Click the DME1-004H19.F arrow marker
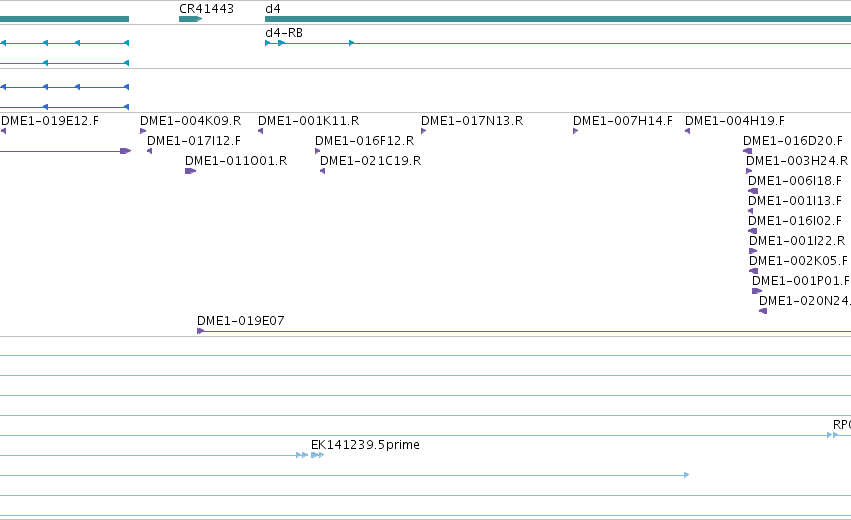851x520 pixels. pyautogui.click(x=688, y=131)
